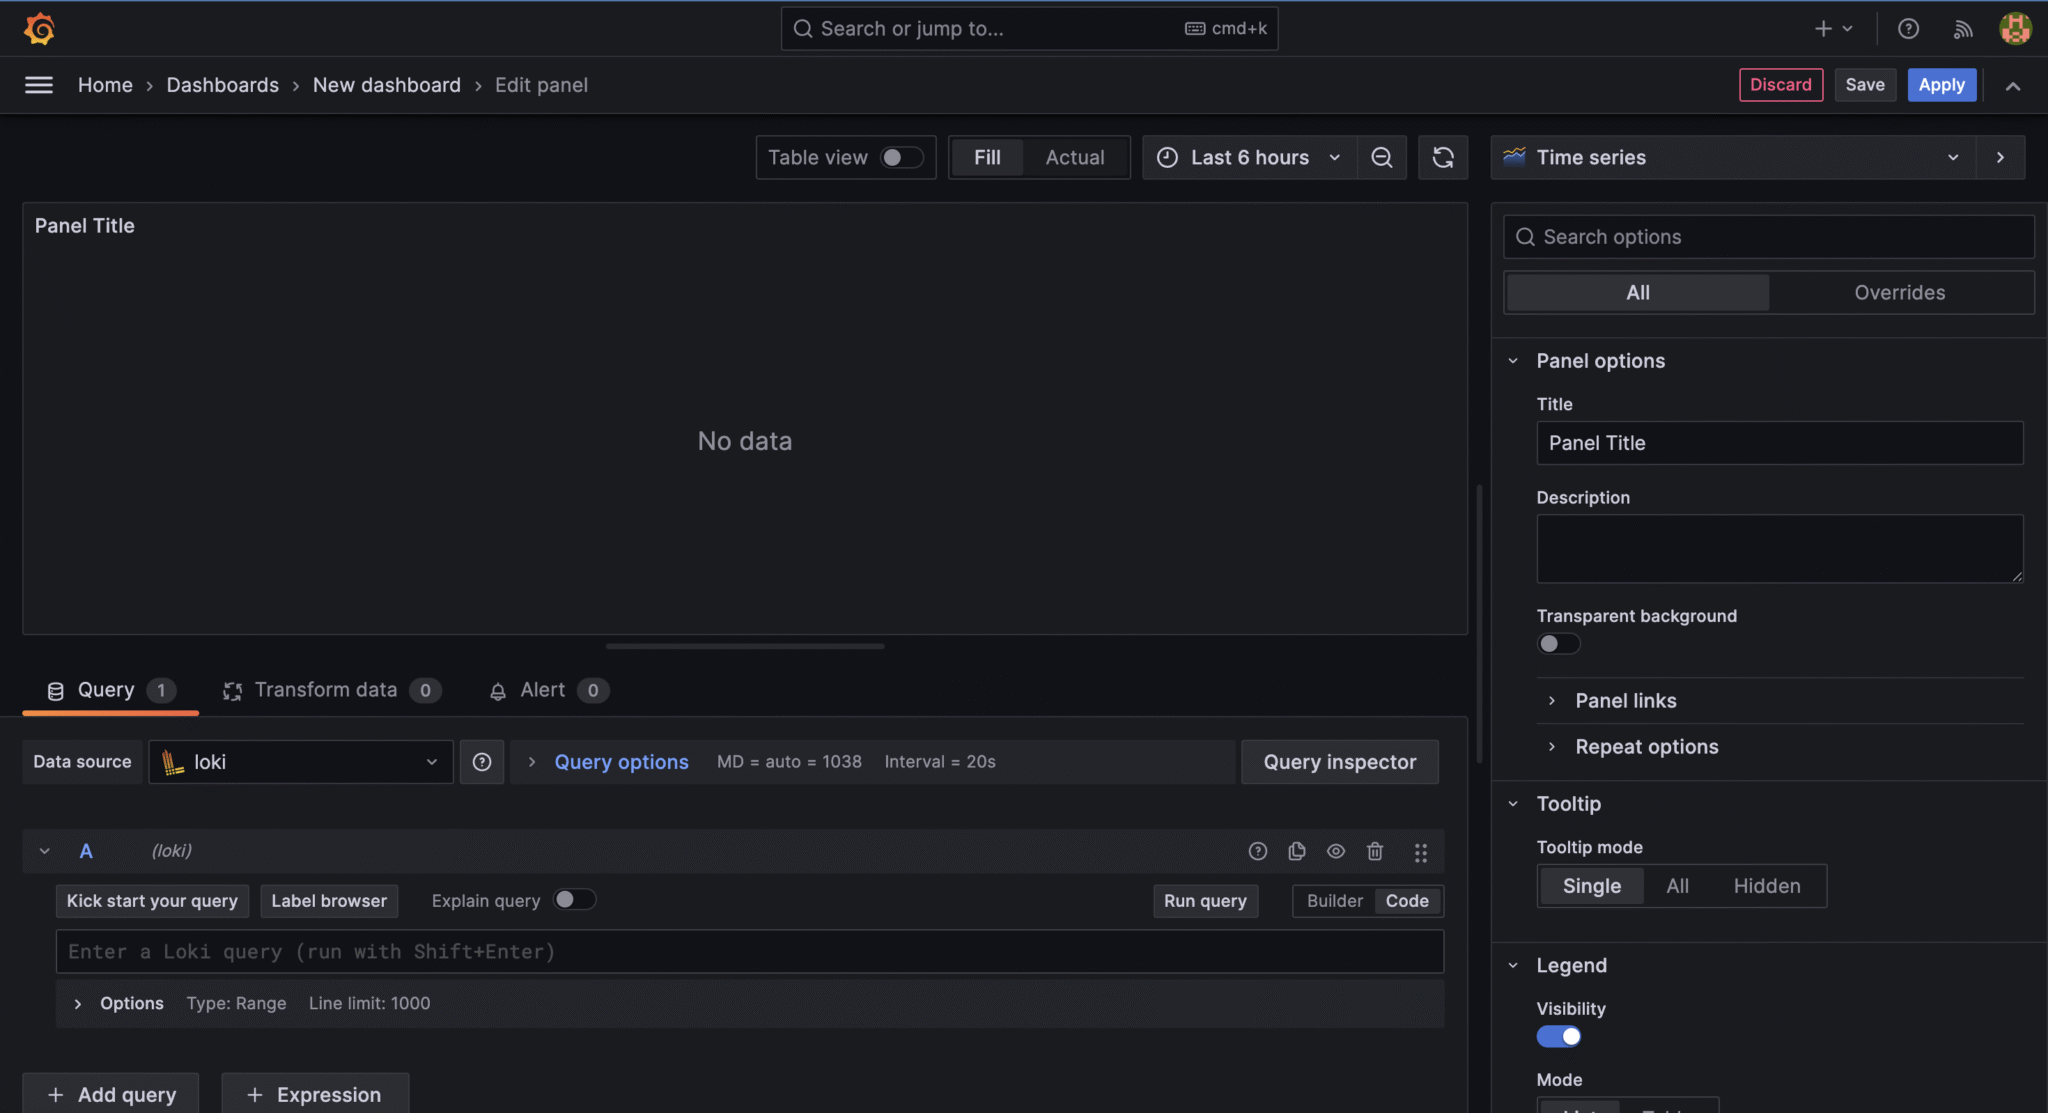
Task: Click in the Loki query input field
Action: [750, 952]
